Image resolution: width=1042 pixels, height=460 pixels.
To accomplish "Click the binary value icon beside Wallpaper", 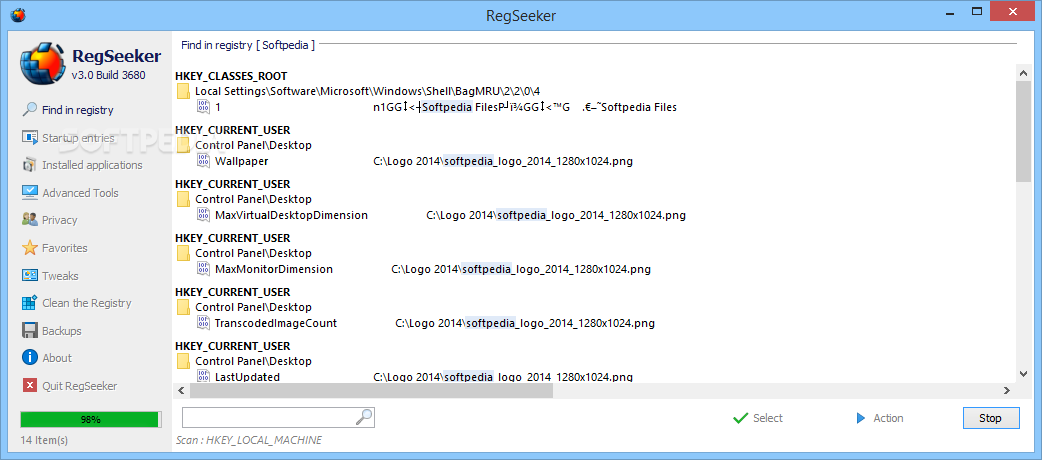I will (x=203, y=161).
